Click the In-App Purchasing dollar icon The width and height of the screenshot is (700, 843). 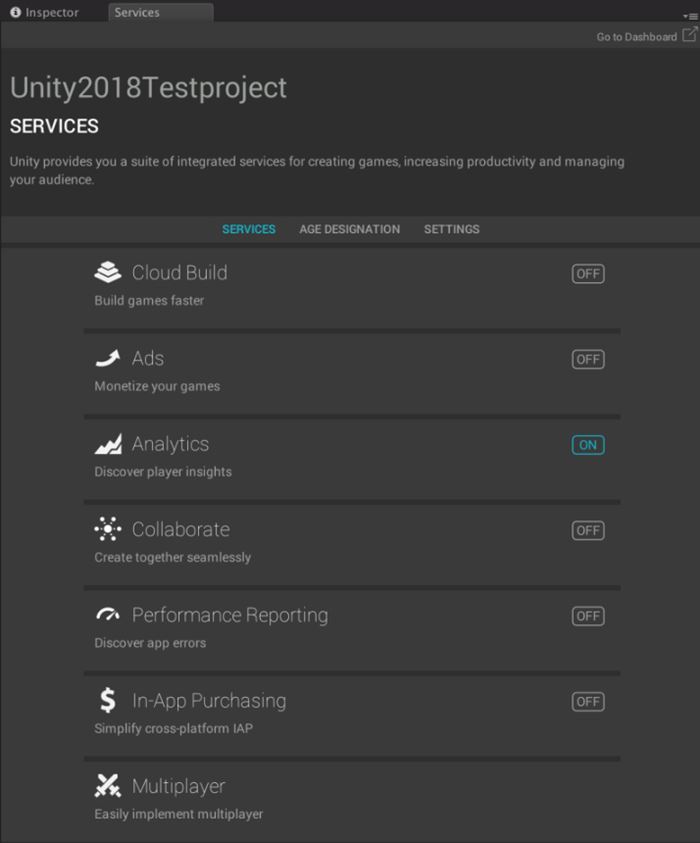coord(108,701)
